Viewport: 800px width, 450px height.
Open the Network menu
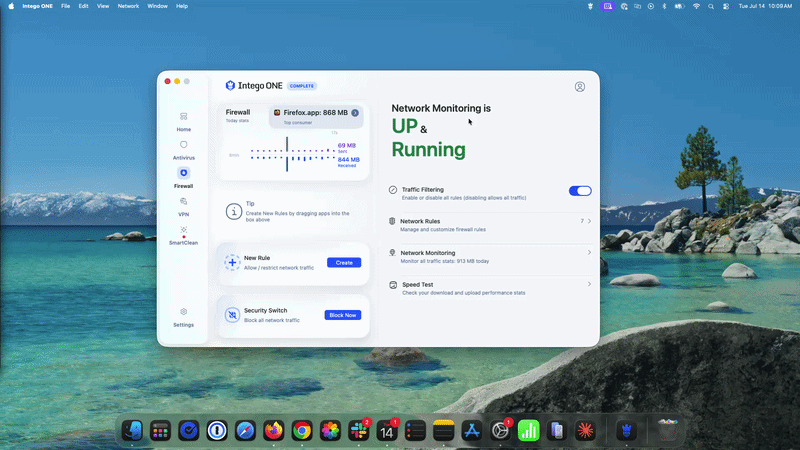tap(128, 6)
